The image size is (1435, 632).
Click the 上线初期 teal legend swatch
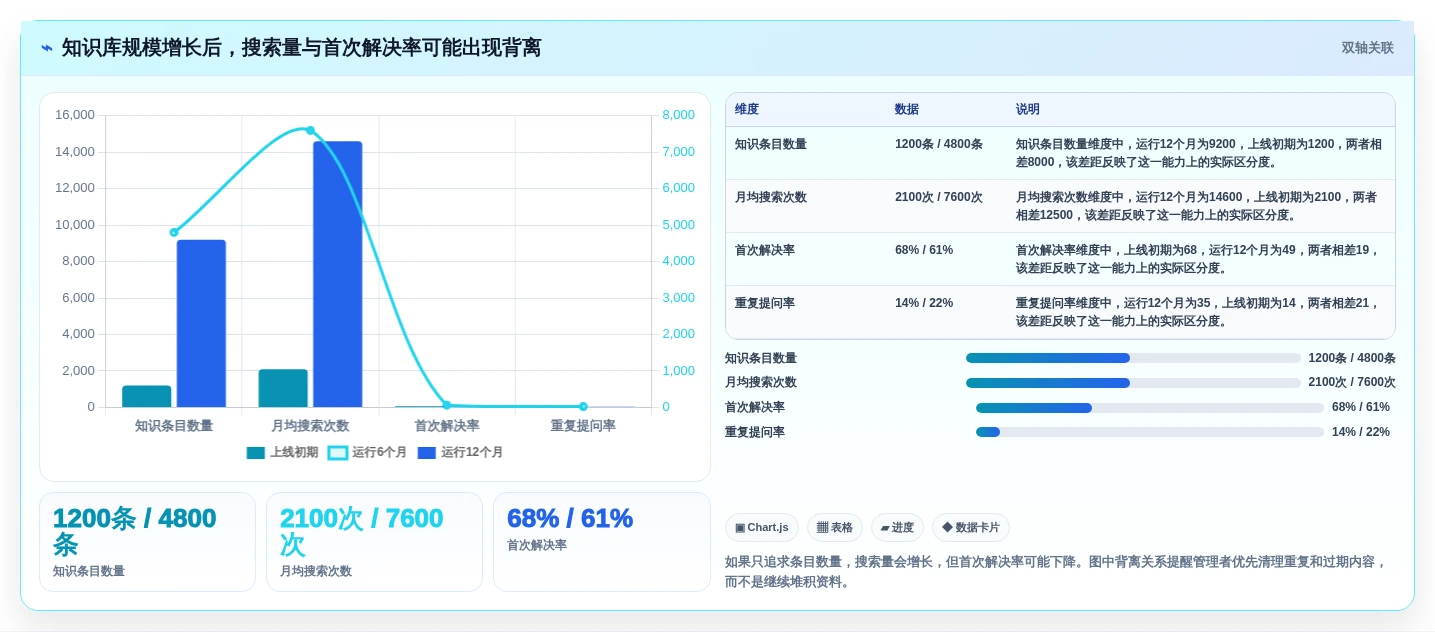[x=256, y=453]
